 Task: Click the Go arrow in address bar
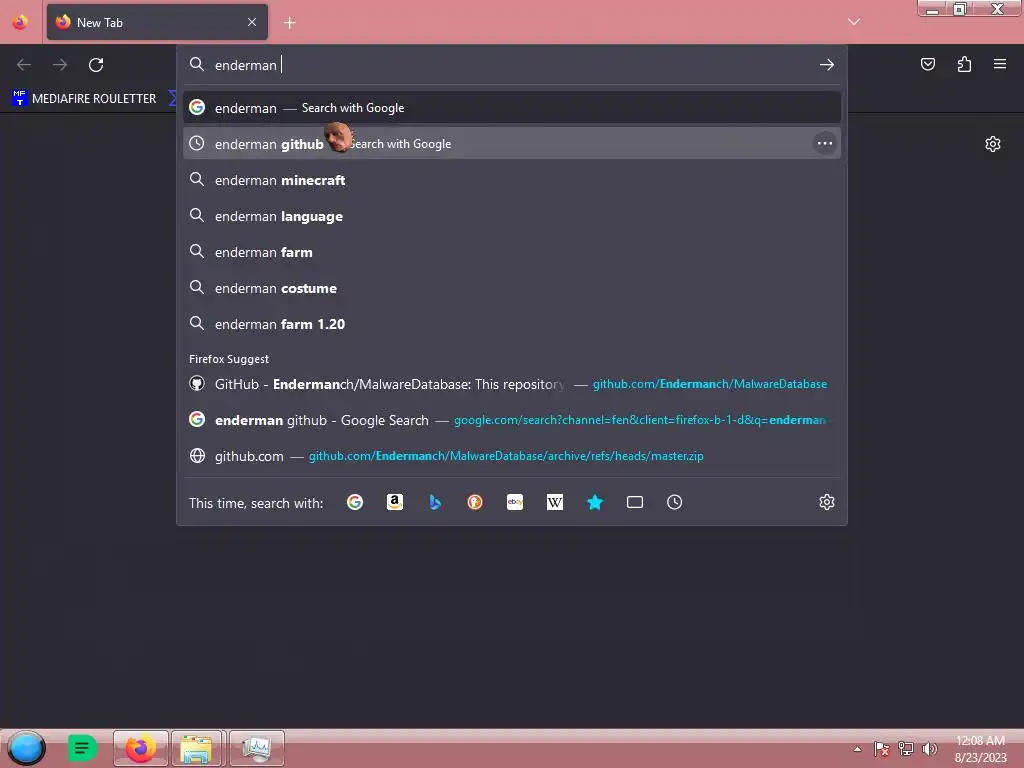[827, 65]
